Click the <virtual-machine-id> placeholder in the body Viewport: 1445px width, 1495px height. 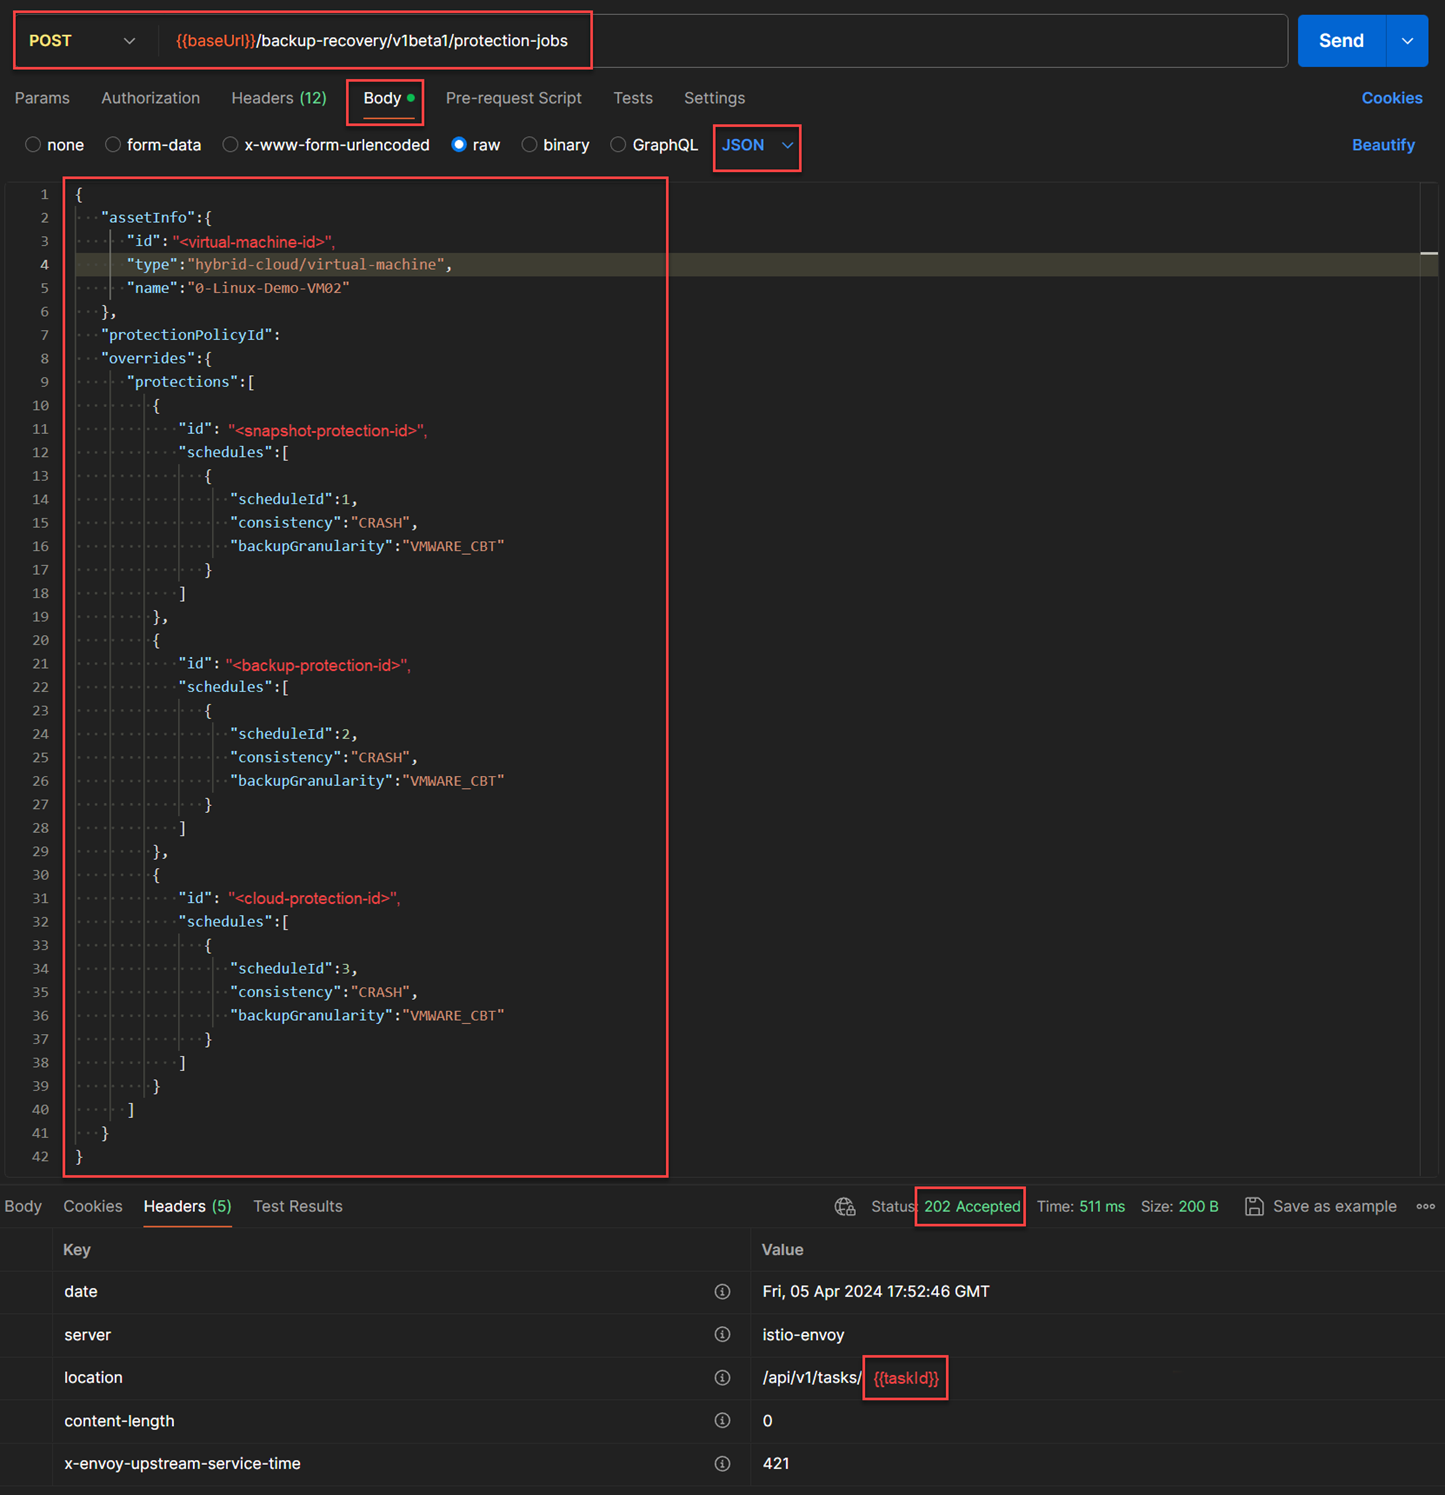253,242
